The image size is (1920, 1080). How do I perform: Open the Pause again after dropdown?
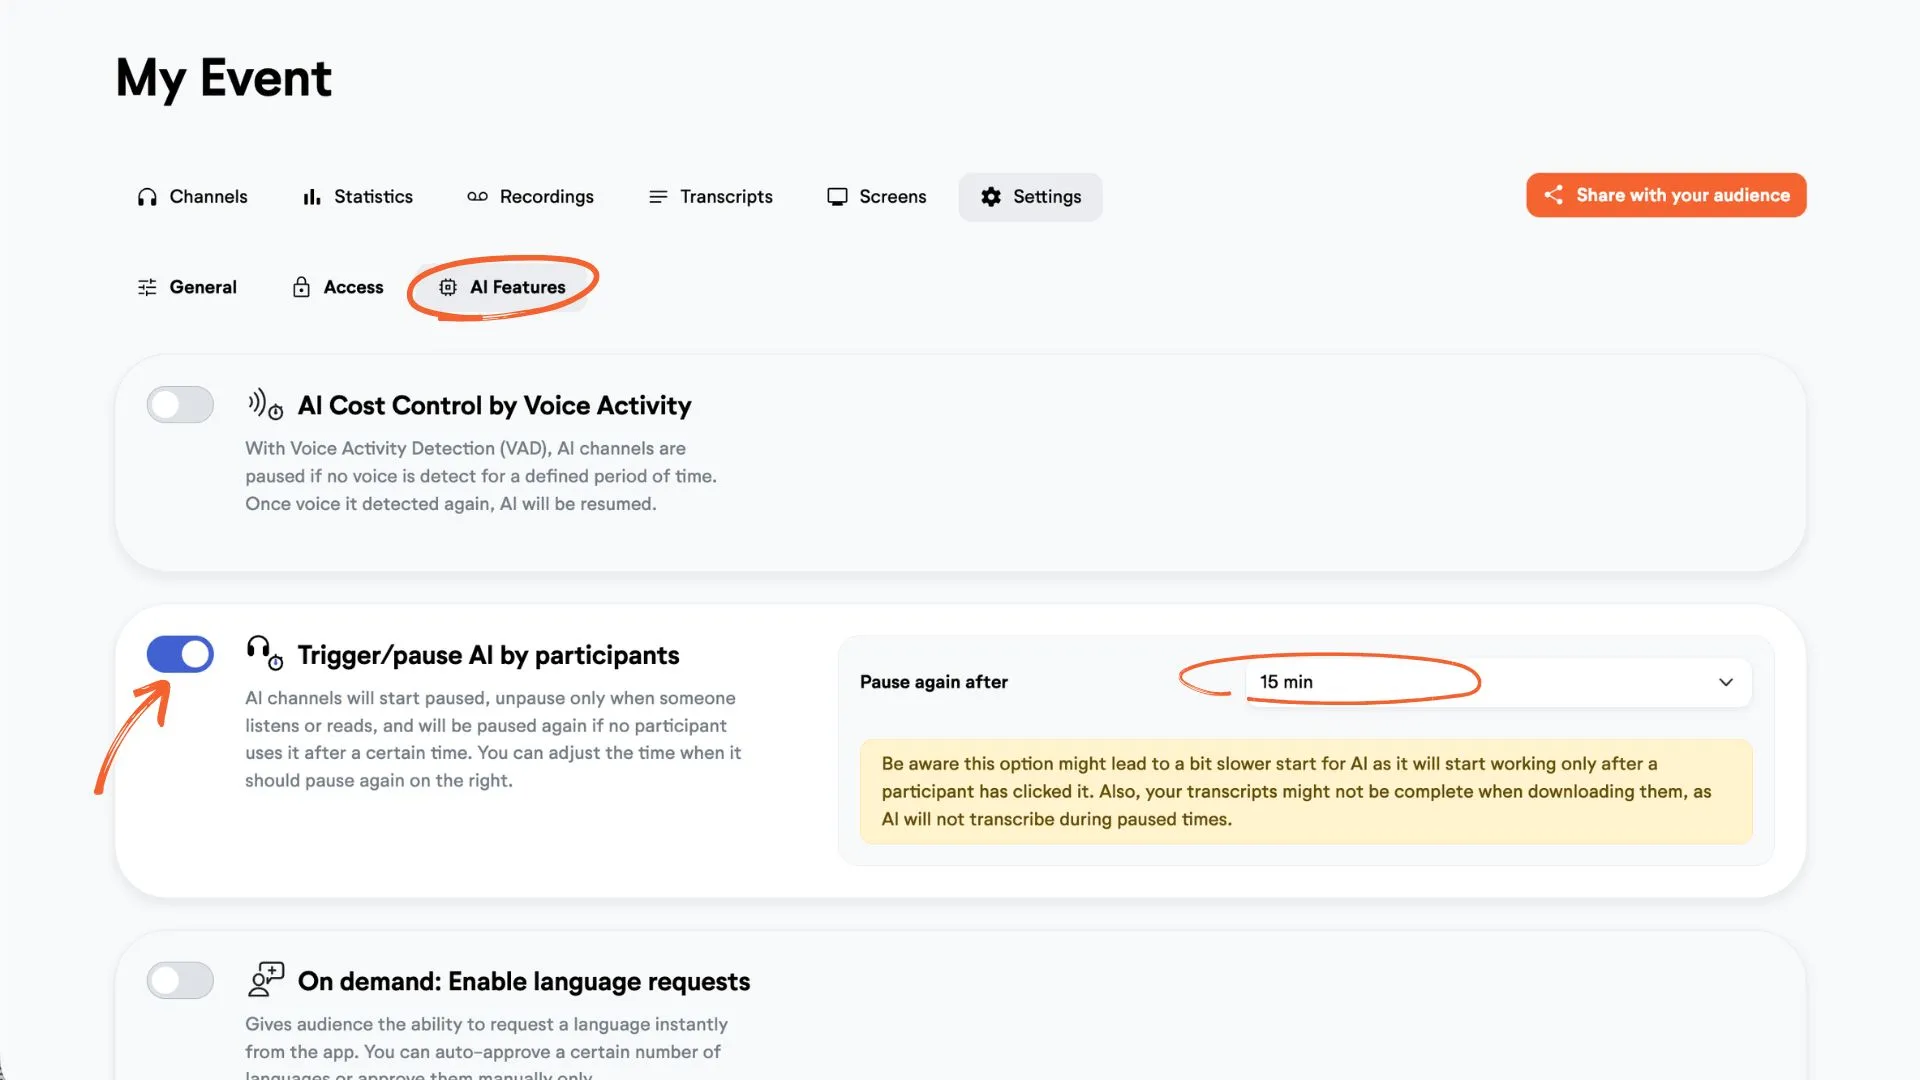(x=1498, y=682)
